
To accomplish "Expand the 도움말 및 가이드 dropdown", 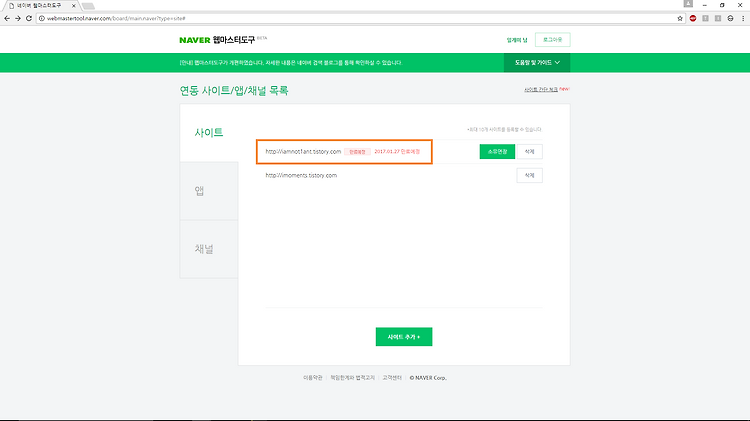I will [537, 63].
